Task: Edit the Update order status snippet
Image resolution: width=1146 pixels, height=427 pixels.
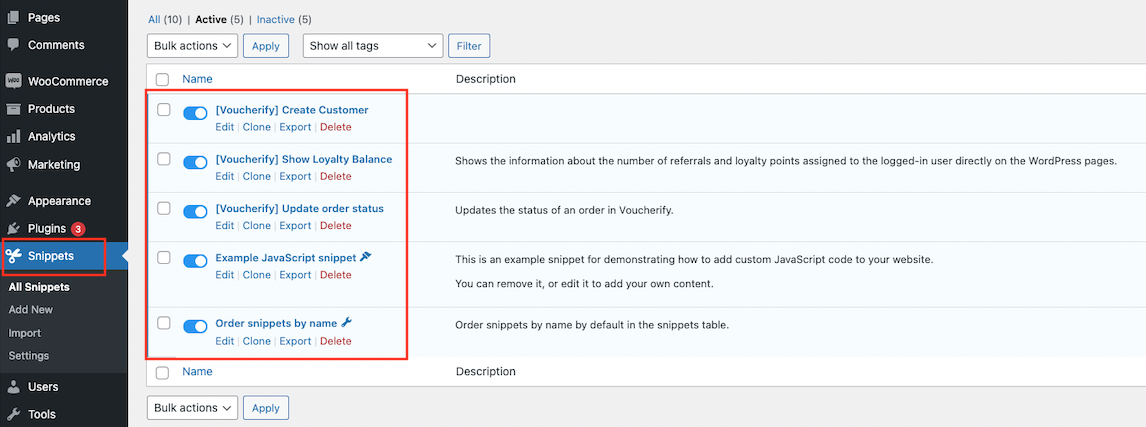Action: click(x=224, y=226)
